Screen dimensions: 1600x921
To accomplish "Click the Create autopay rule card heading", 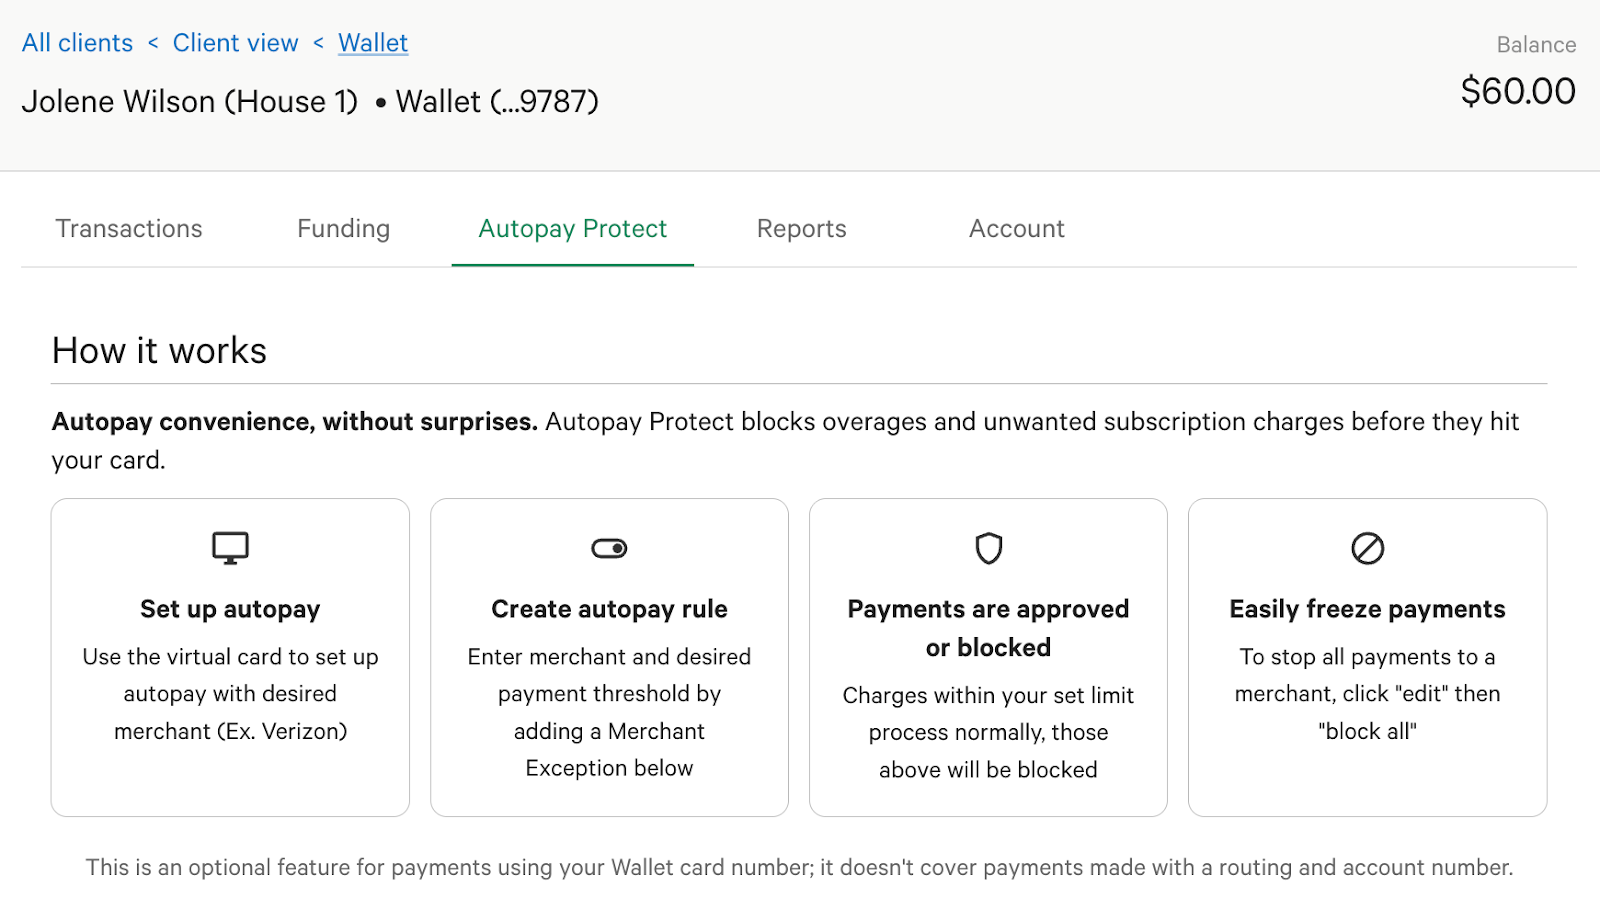I will pyautogui.click(x=609, y=609).
